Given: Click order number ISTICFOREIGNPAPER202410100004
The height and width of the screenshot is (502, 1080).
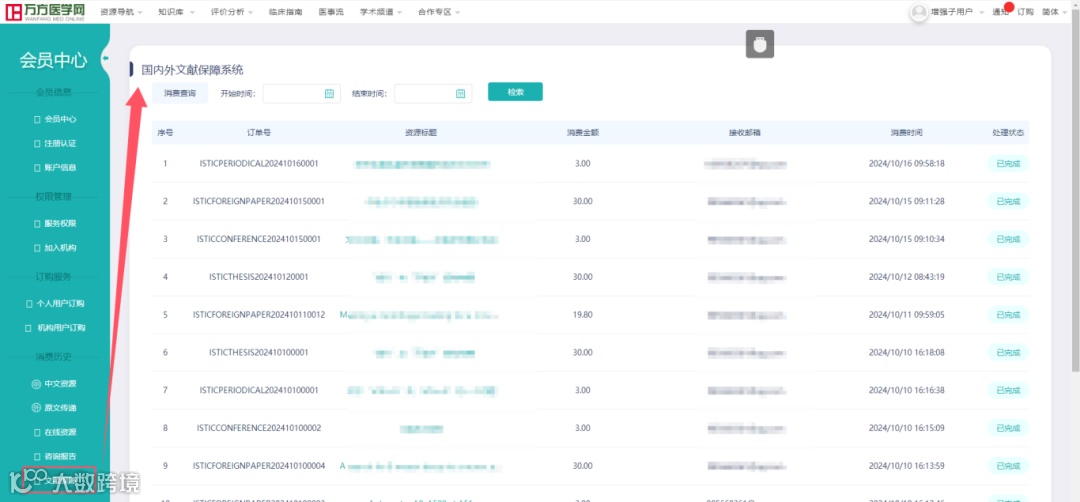Looking at the screenshot, I should pos(259,466).
